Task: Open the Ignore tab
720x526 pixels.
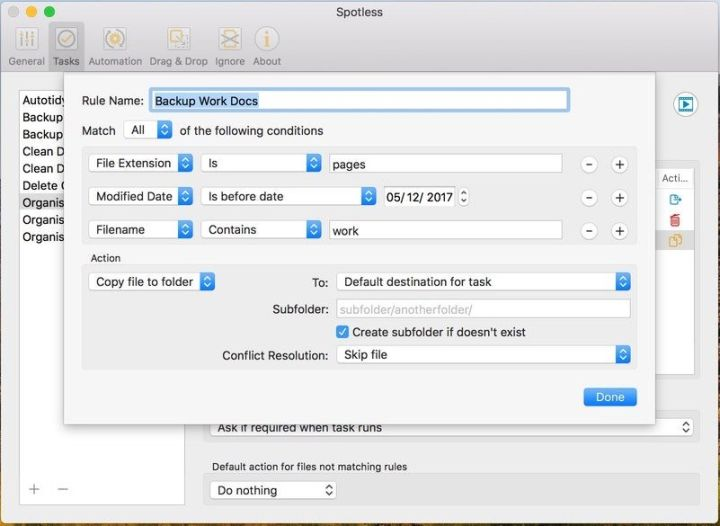Action: click(230, 47)
